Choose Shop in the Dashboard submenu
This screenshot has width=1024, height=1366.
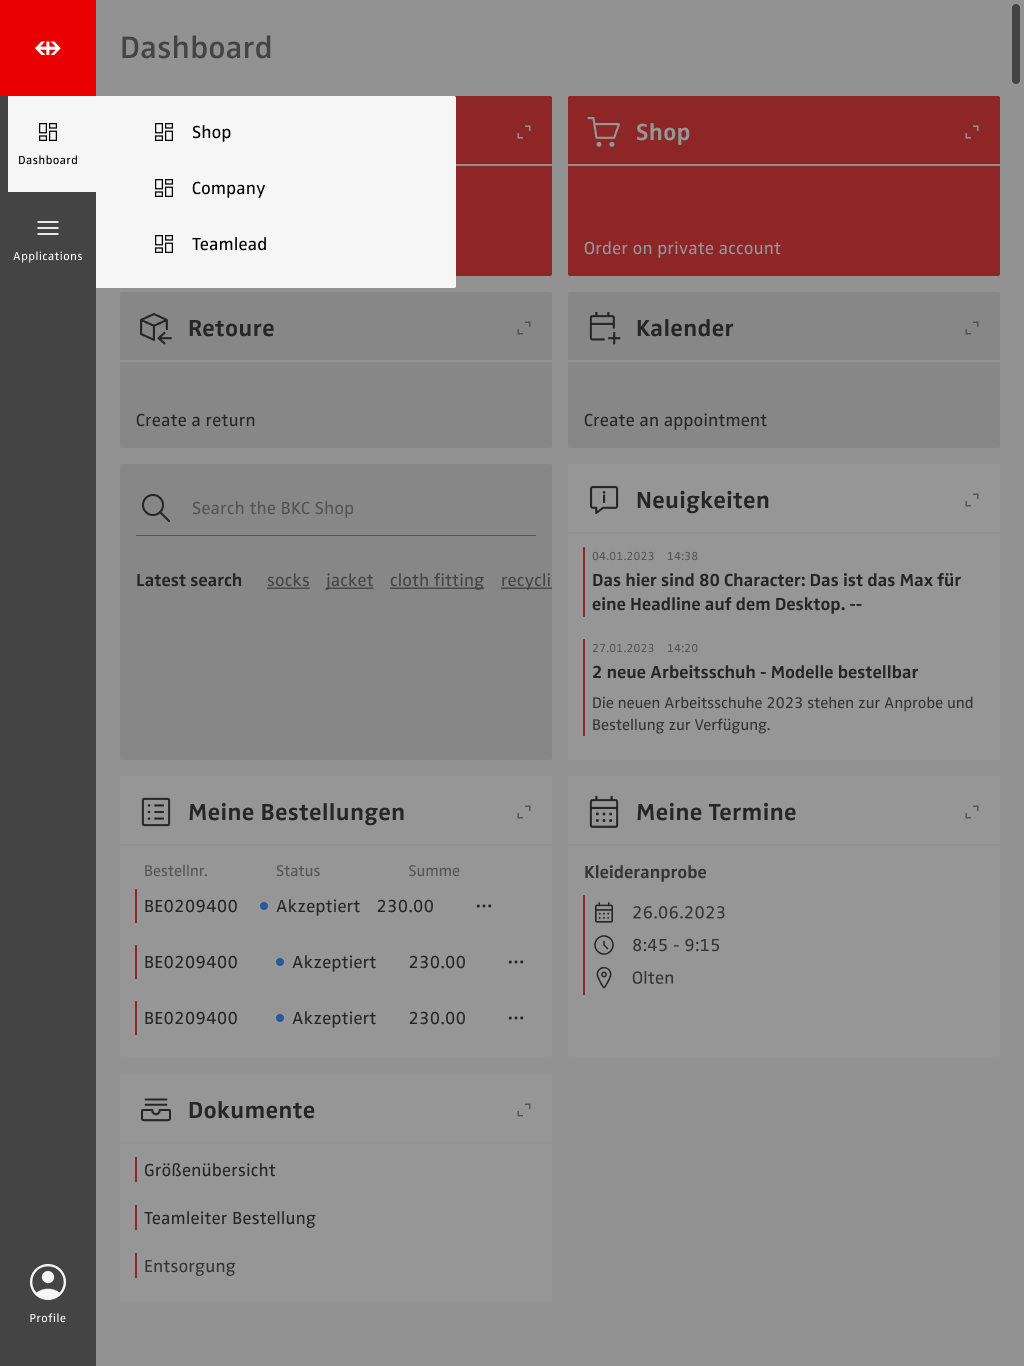coord(211,132)
